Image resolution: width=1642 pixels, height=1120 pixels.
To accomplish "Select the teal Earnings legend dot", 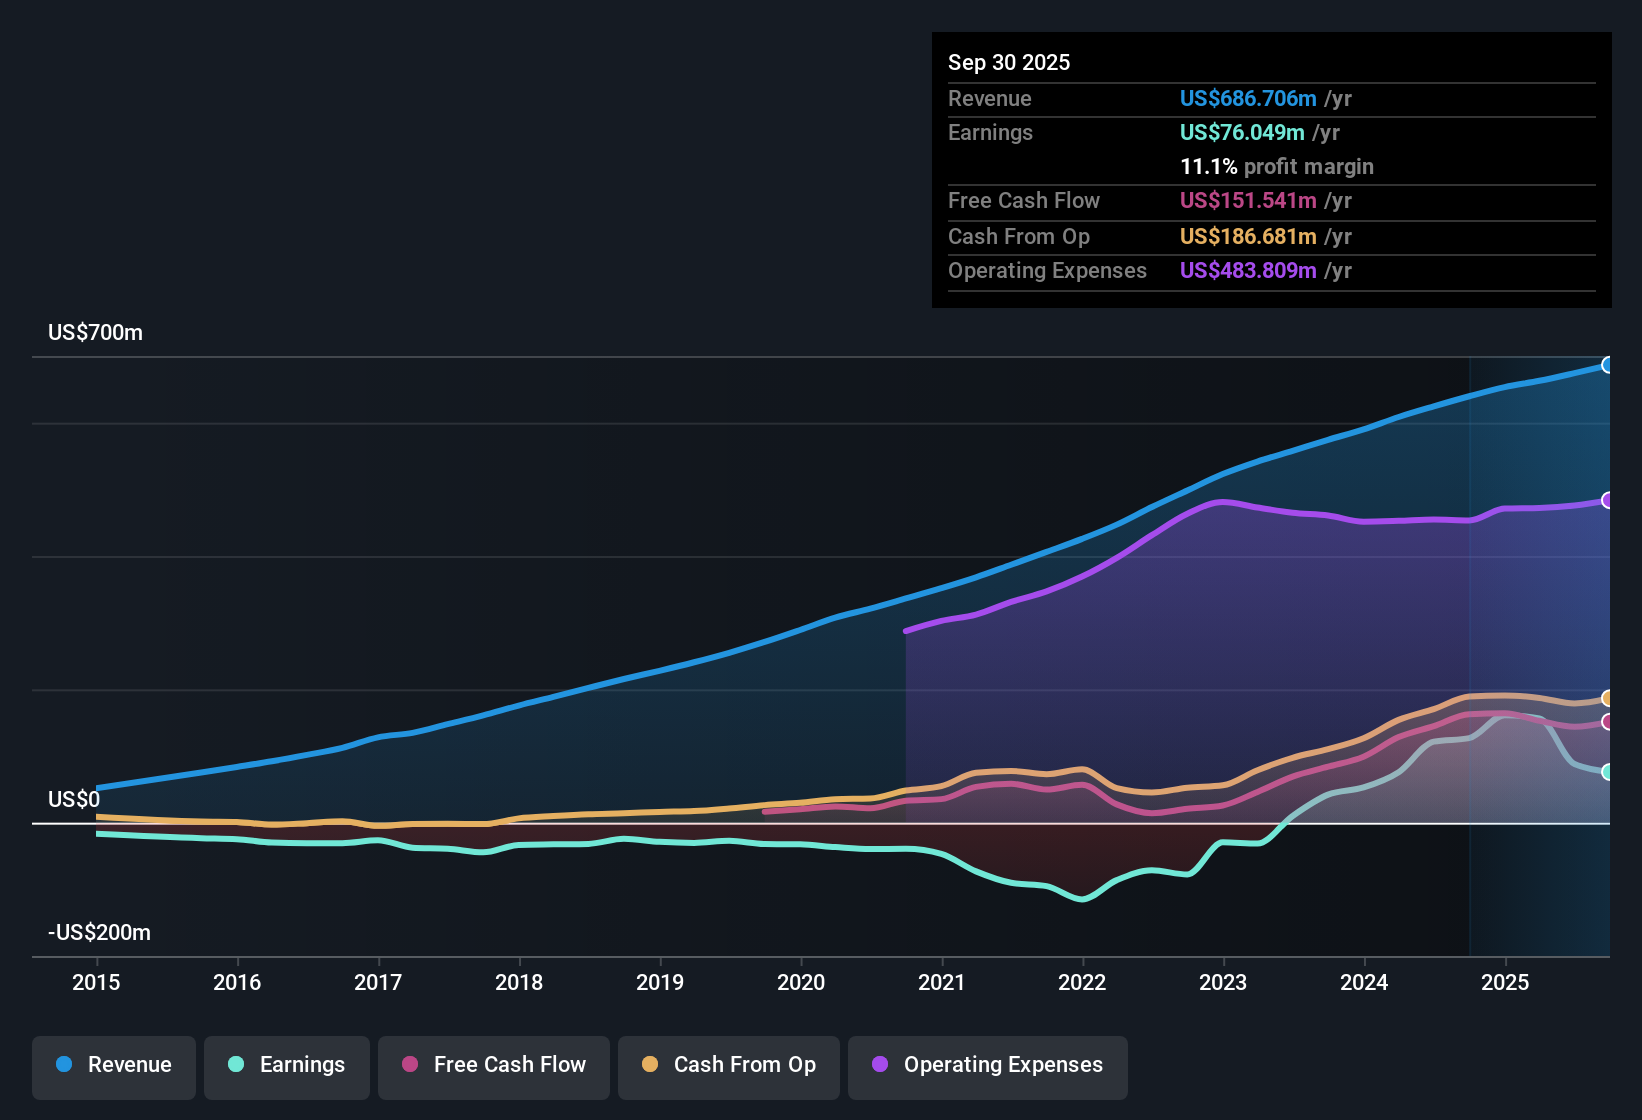I will pos(236,1065).
